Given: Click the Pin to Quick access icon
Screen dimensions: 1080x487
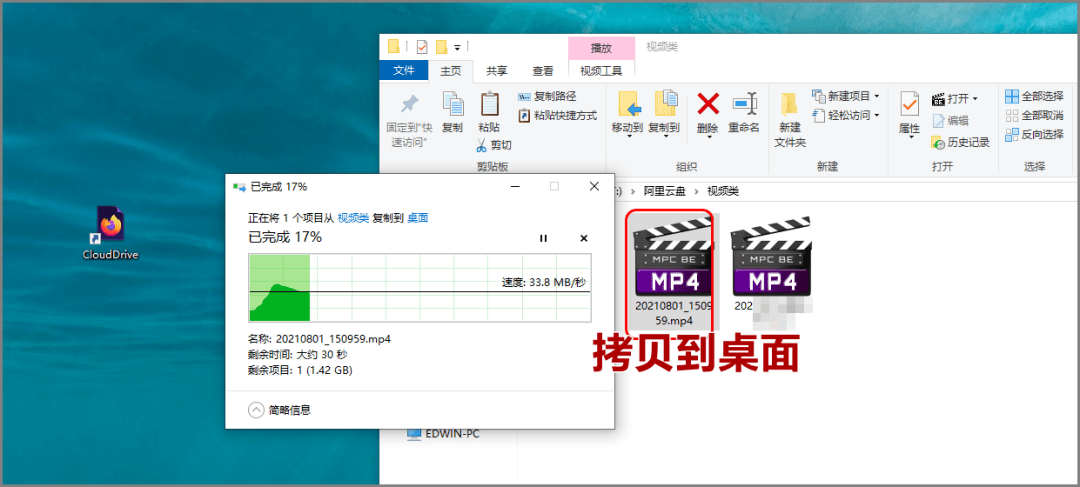Looking at the screenshot, I should click(410, 105).
